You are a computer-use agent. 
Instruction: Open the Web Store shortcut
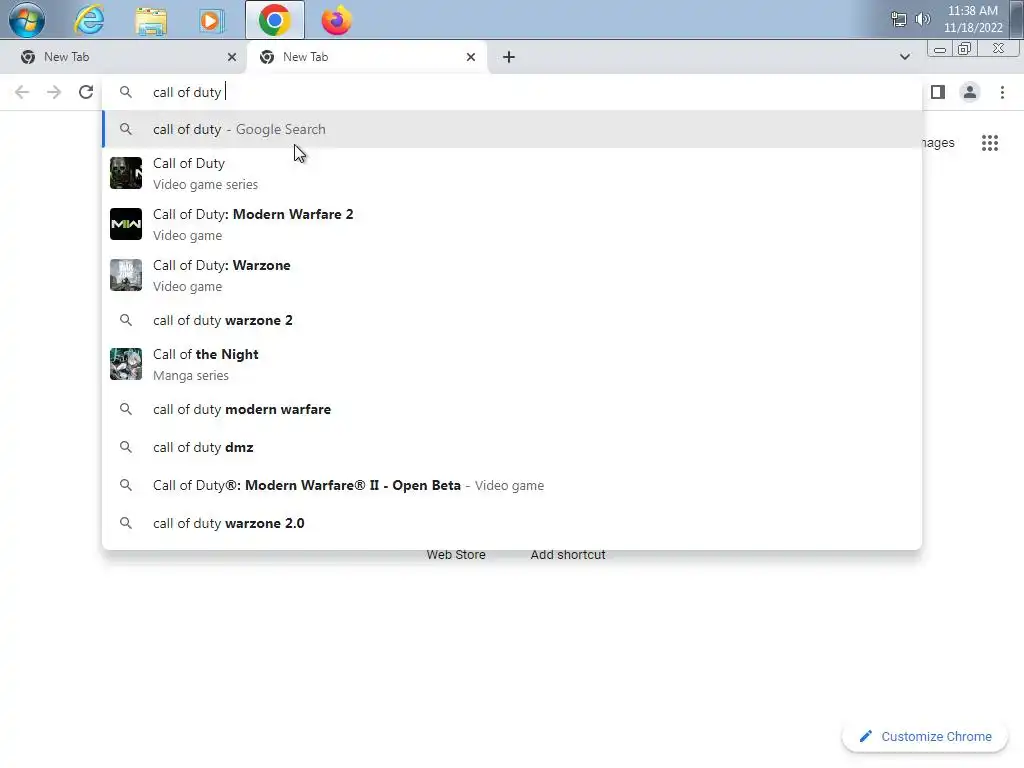click(x=456, y=554)
